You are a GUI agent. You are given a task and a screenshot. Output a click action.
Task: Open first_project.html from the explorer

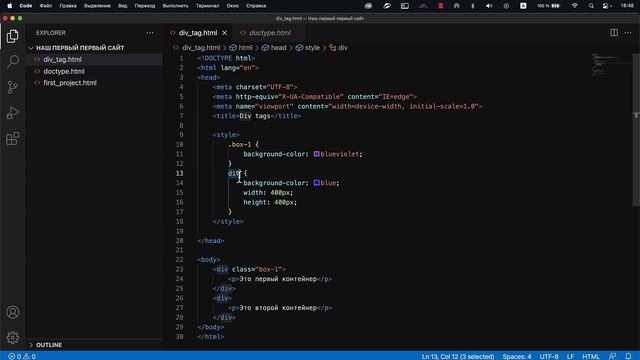coord(70,83)
